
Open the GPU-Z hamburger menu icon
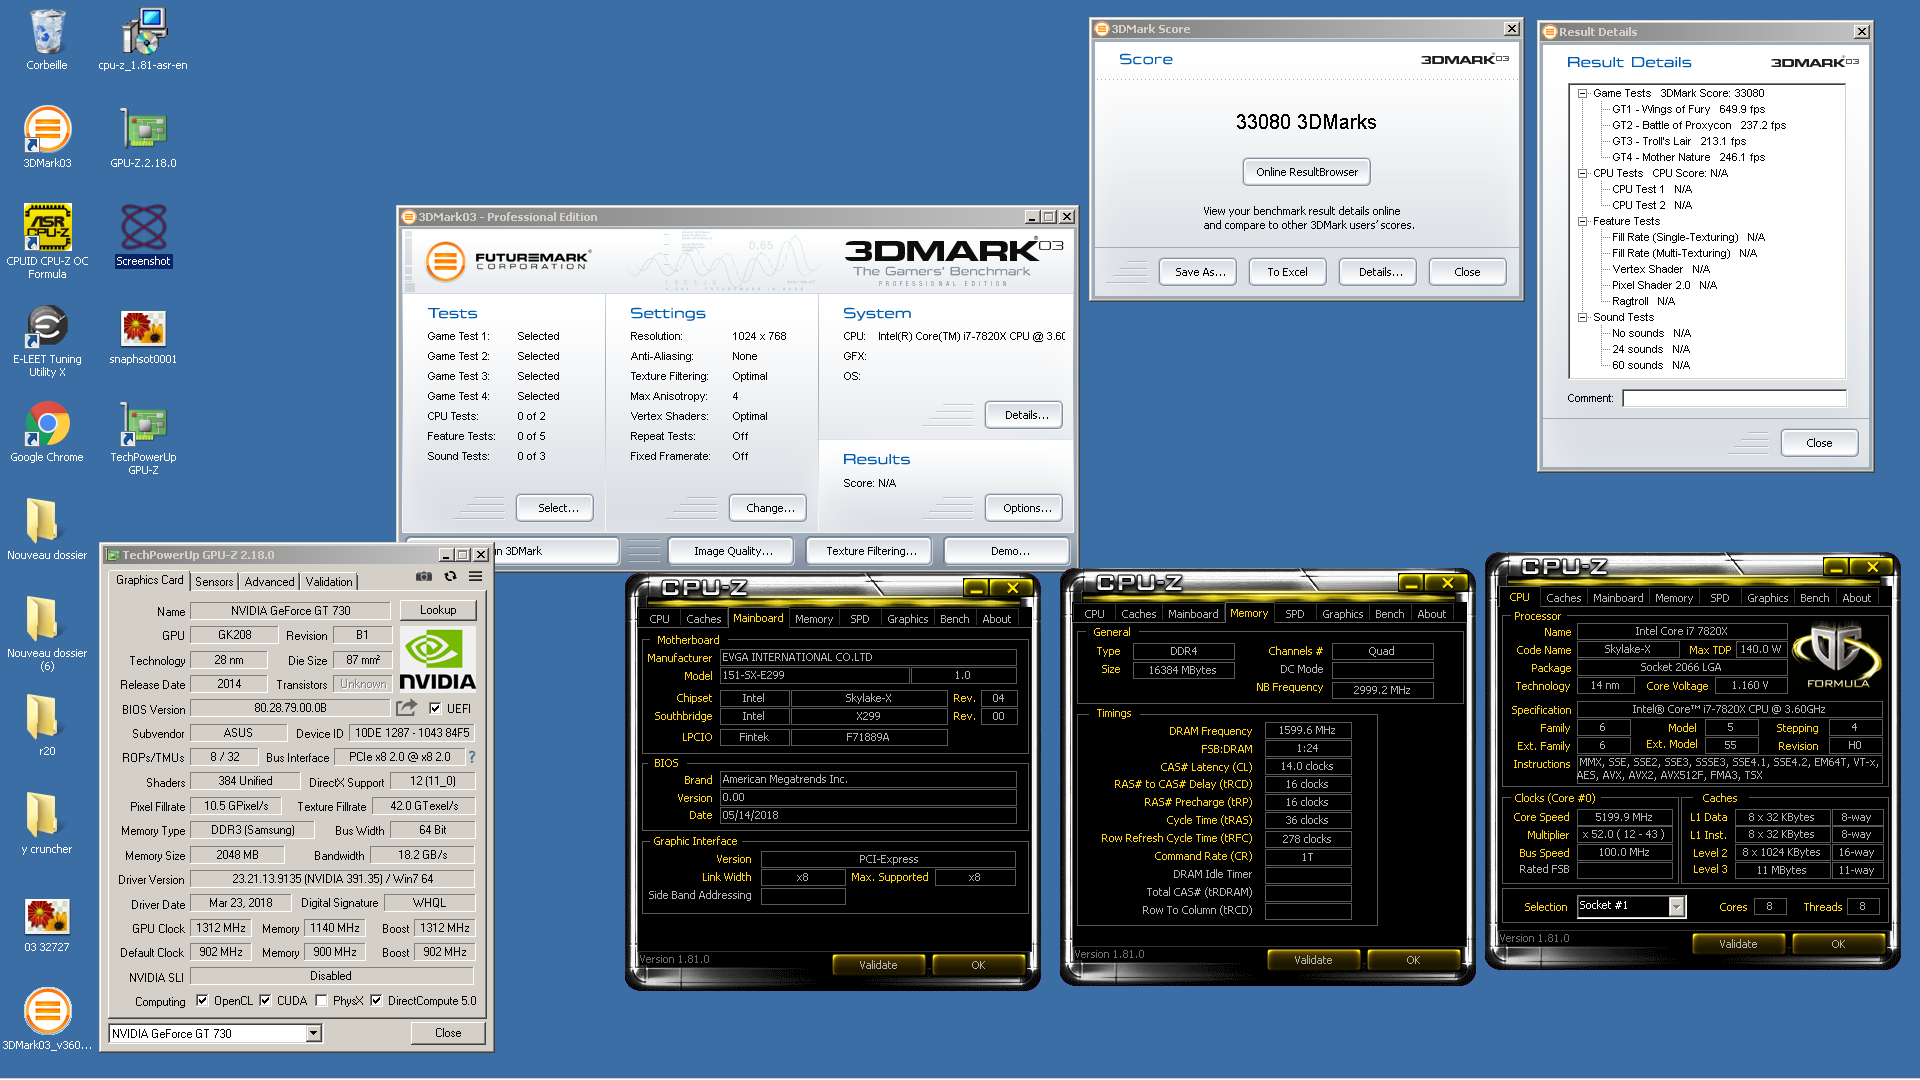[476, 577]
